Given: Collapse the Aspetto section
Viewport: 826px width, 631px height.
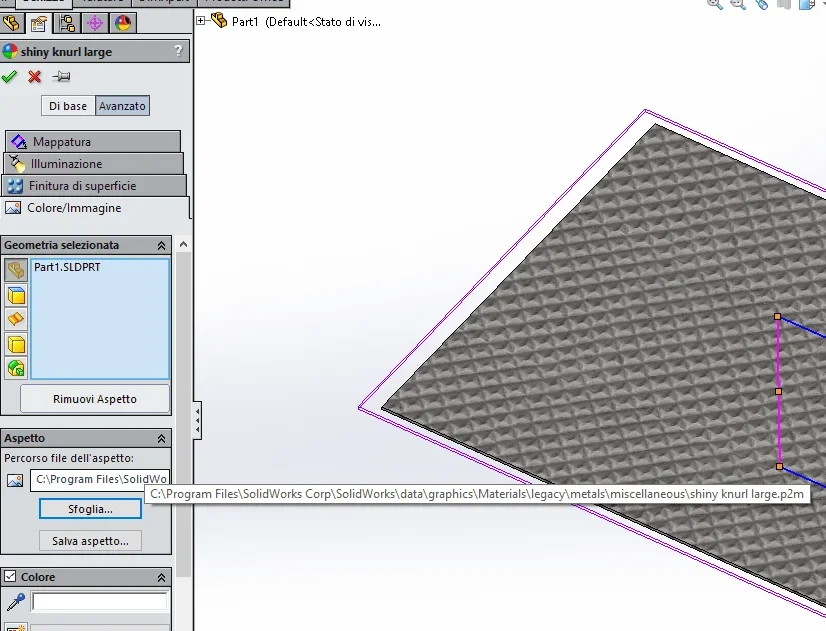Looking at the screenshot, I should [162, 438].
